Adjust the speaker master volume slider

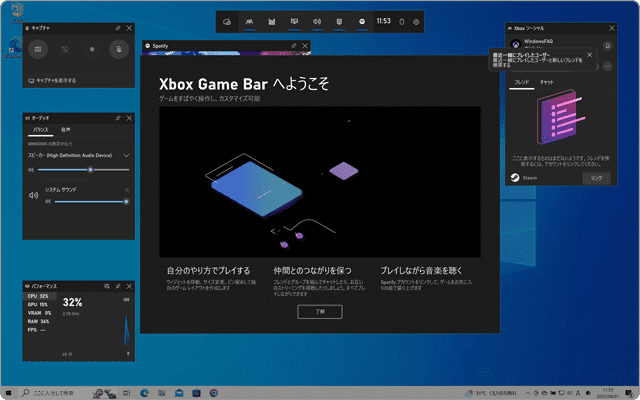click(84, 170)
